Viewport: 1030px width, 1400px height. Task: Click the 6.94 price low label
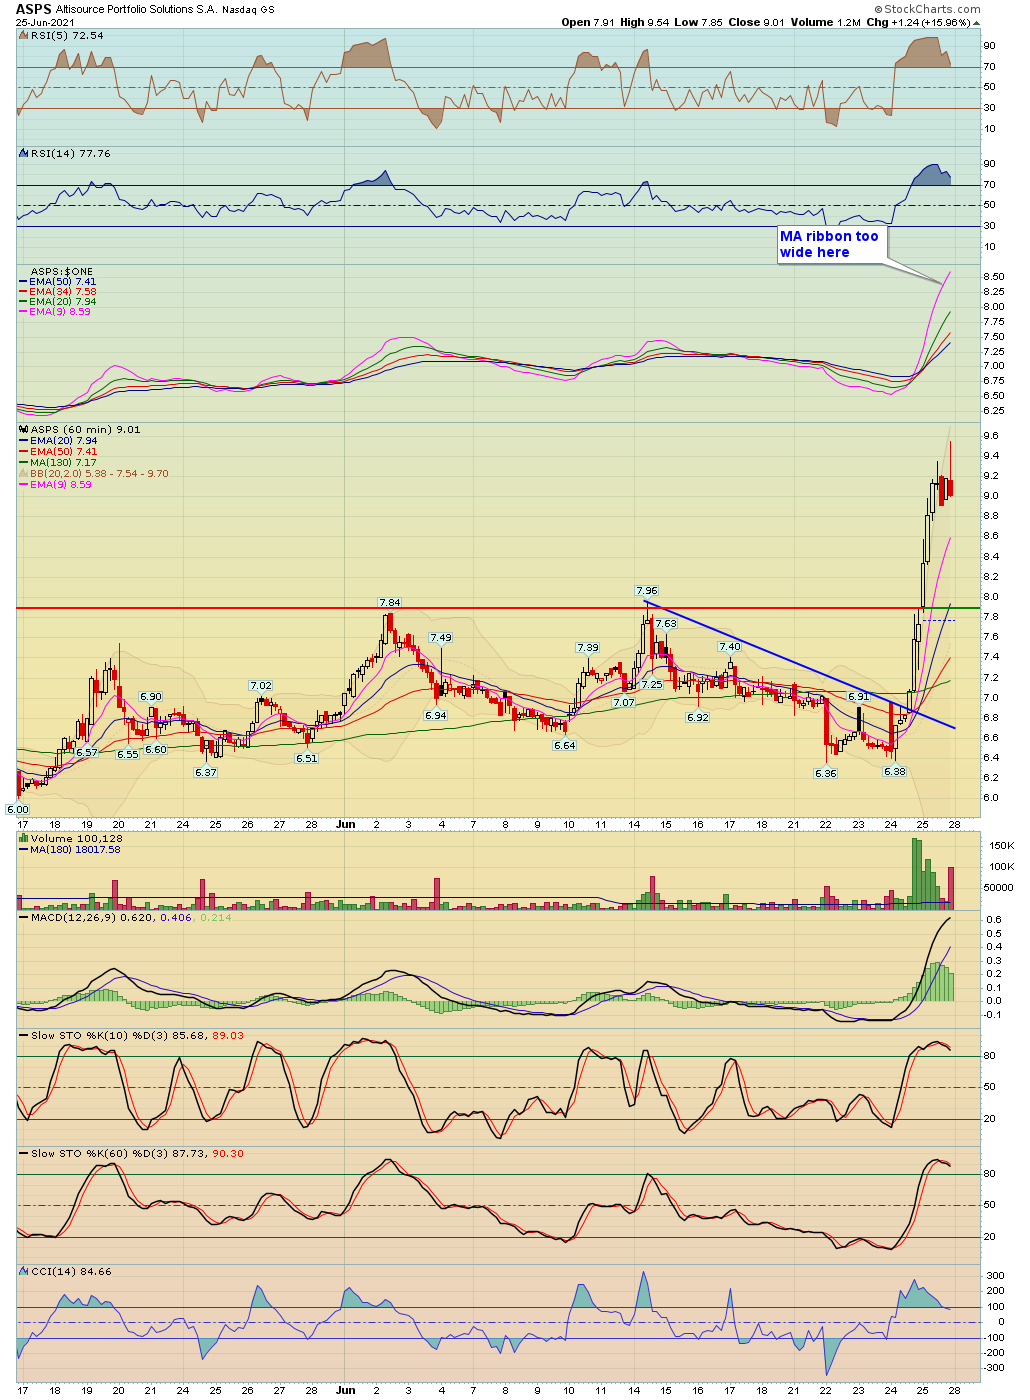(x=435, y=716)
